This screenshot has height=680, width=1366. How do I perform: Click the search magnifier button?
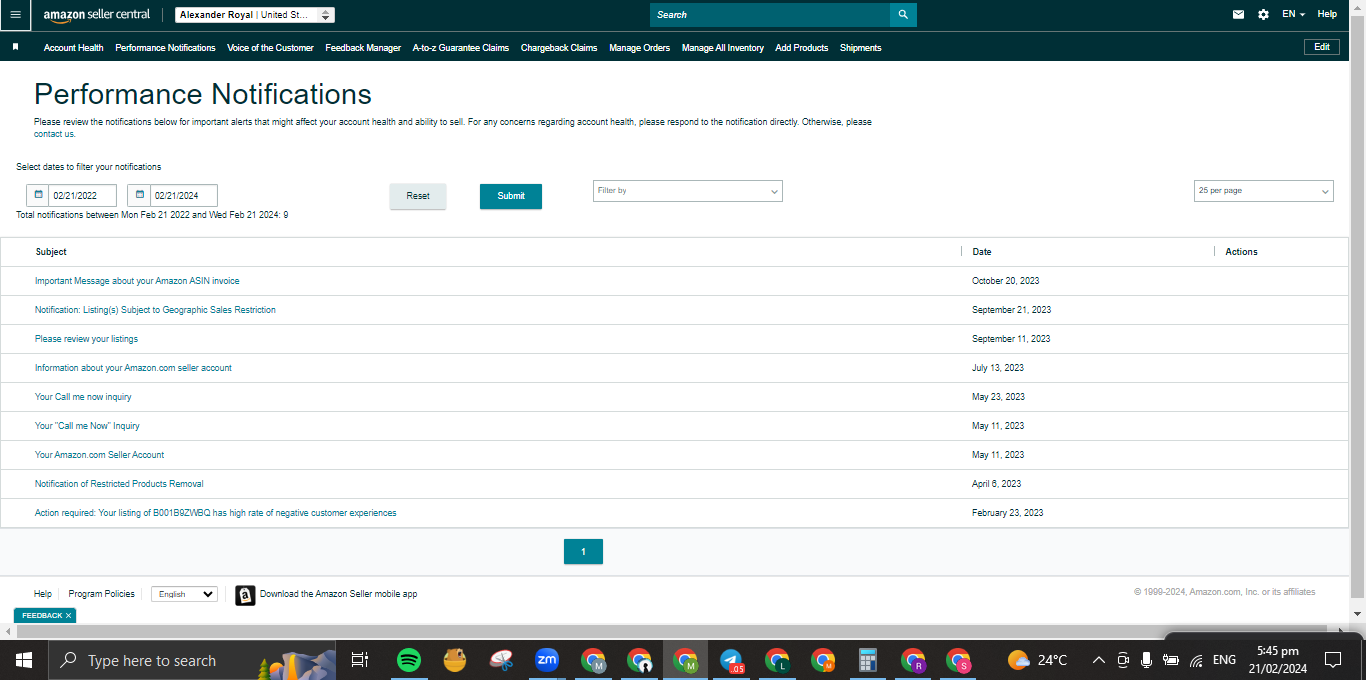click(903, 15)
